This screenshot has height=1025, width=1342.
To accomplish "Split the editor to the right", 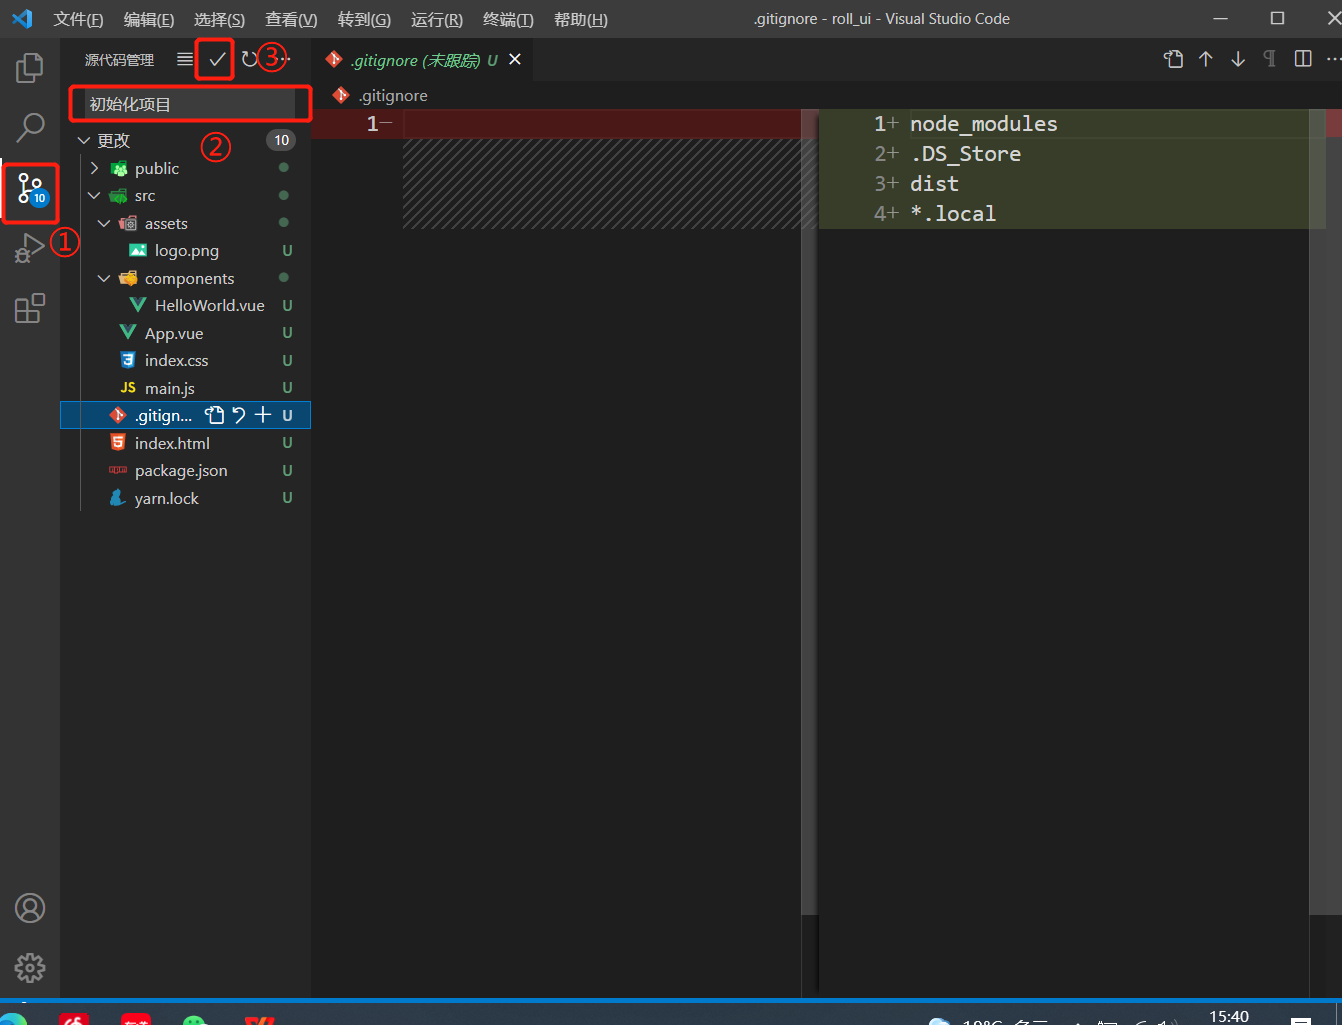I will click(1303, 59).
